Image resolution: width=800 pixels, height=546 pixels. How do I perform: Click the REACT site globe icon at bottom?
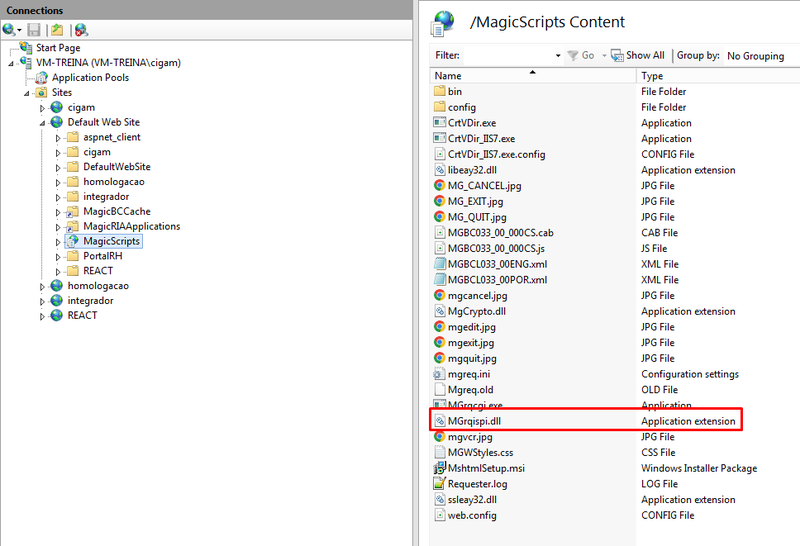(57, 315)
